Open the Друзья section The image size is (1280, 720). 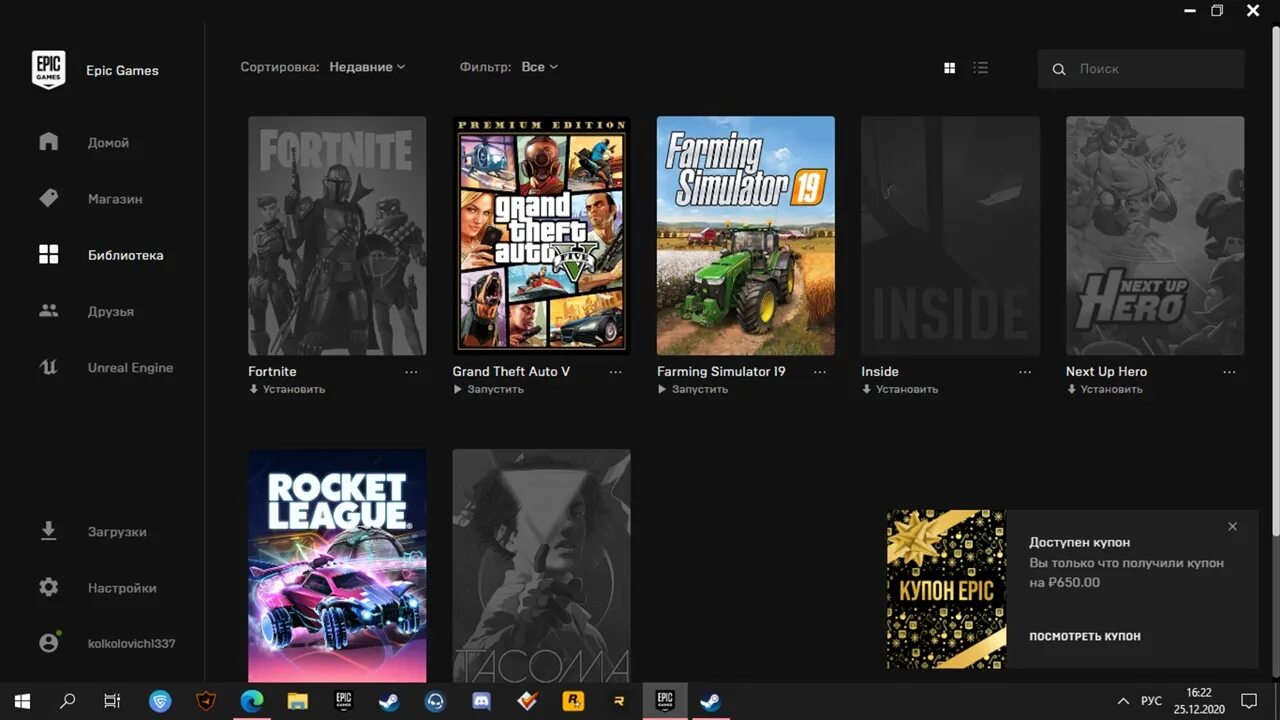(110, 311)
